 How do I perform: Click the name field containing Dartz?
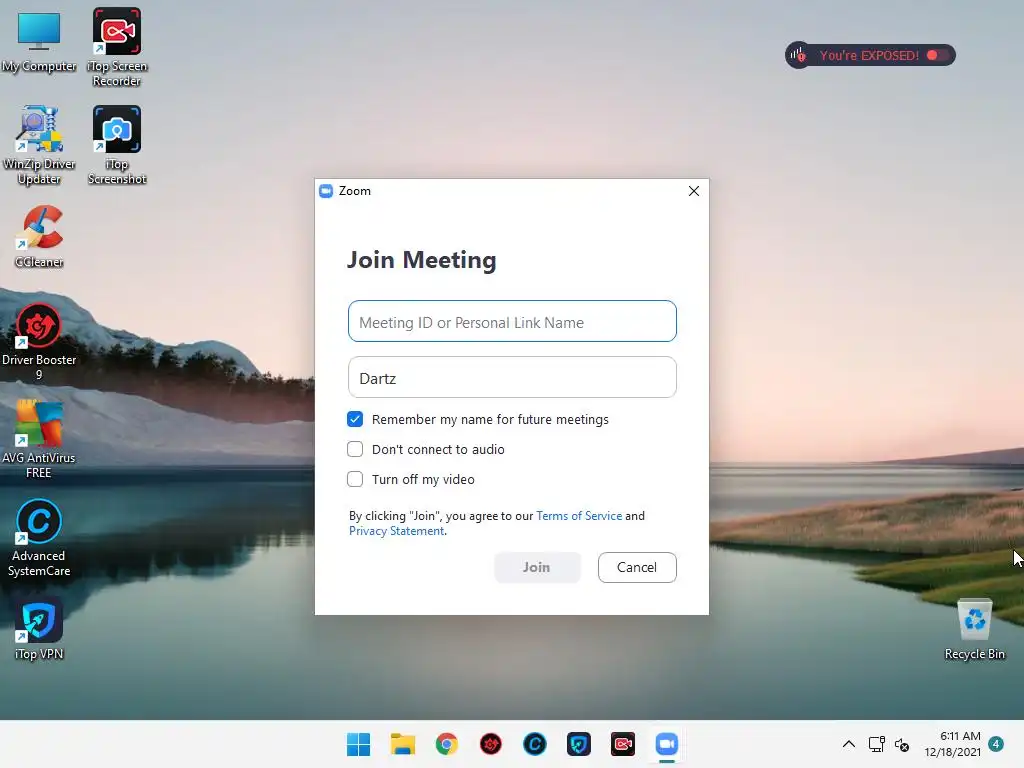(512, 377)
